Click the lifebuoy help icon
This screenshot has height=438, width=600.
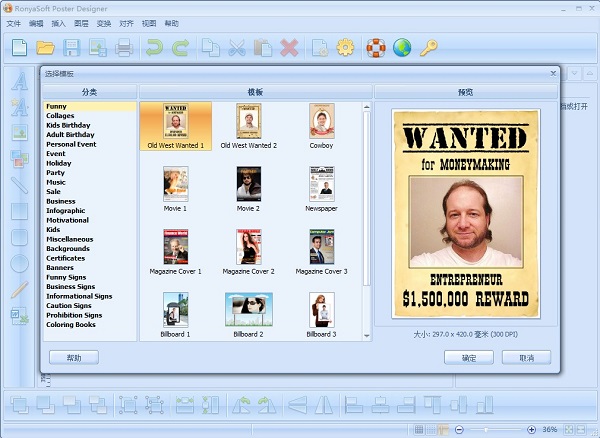click(x=376, y=47)
